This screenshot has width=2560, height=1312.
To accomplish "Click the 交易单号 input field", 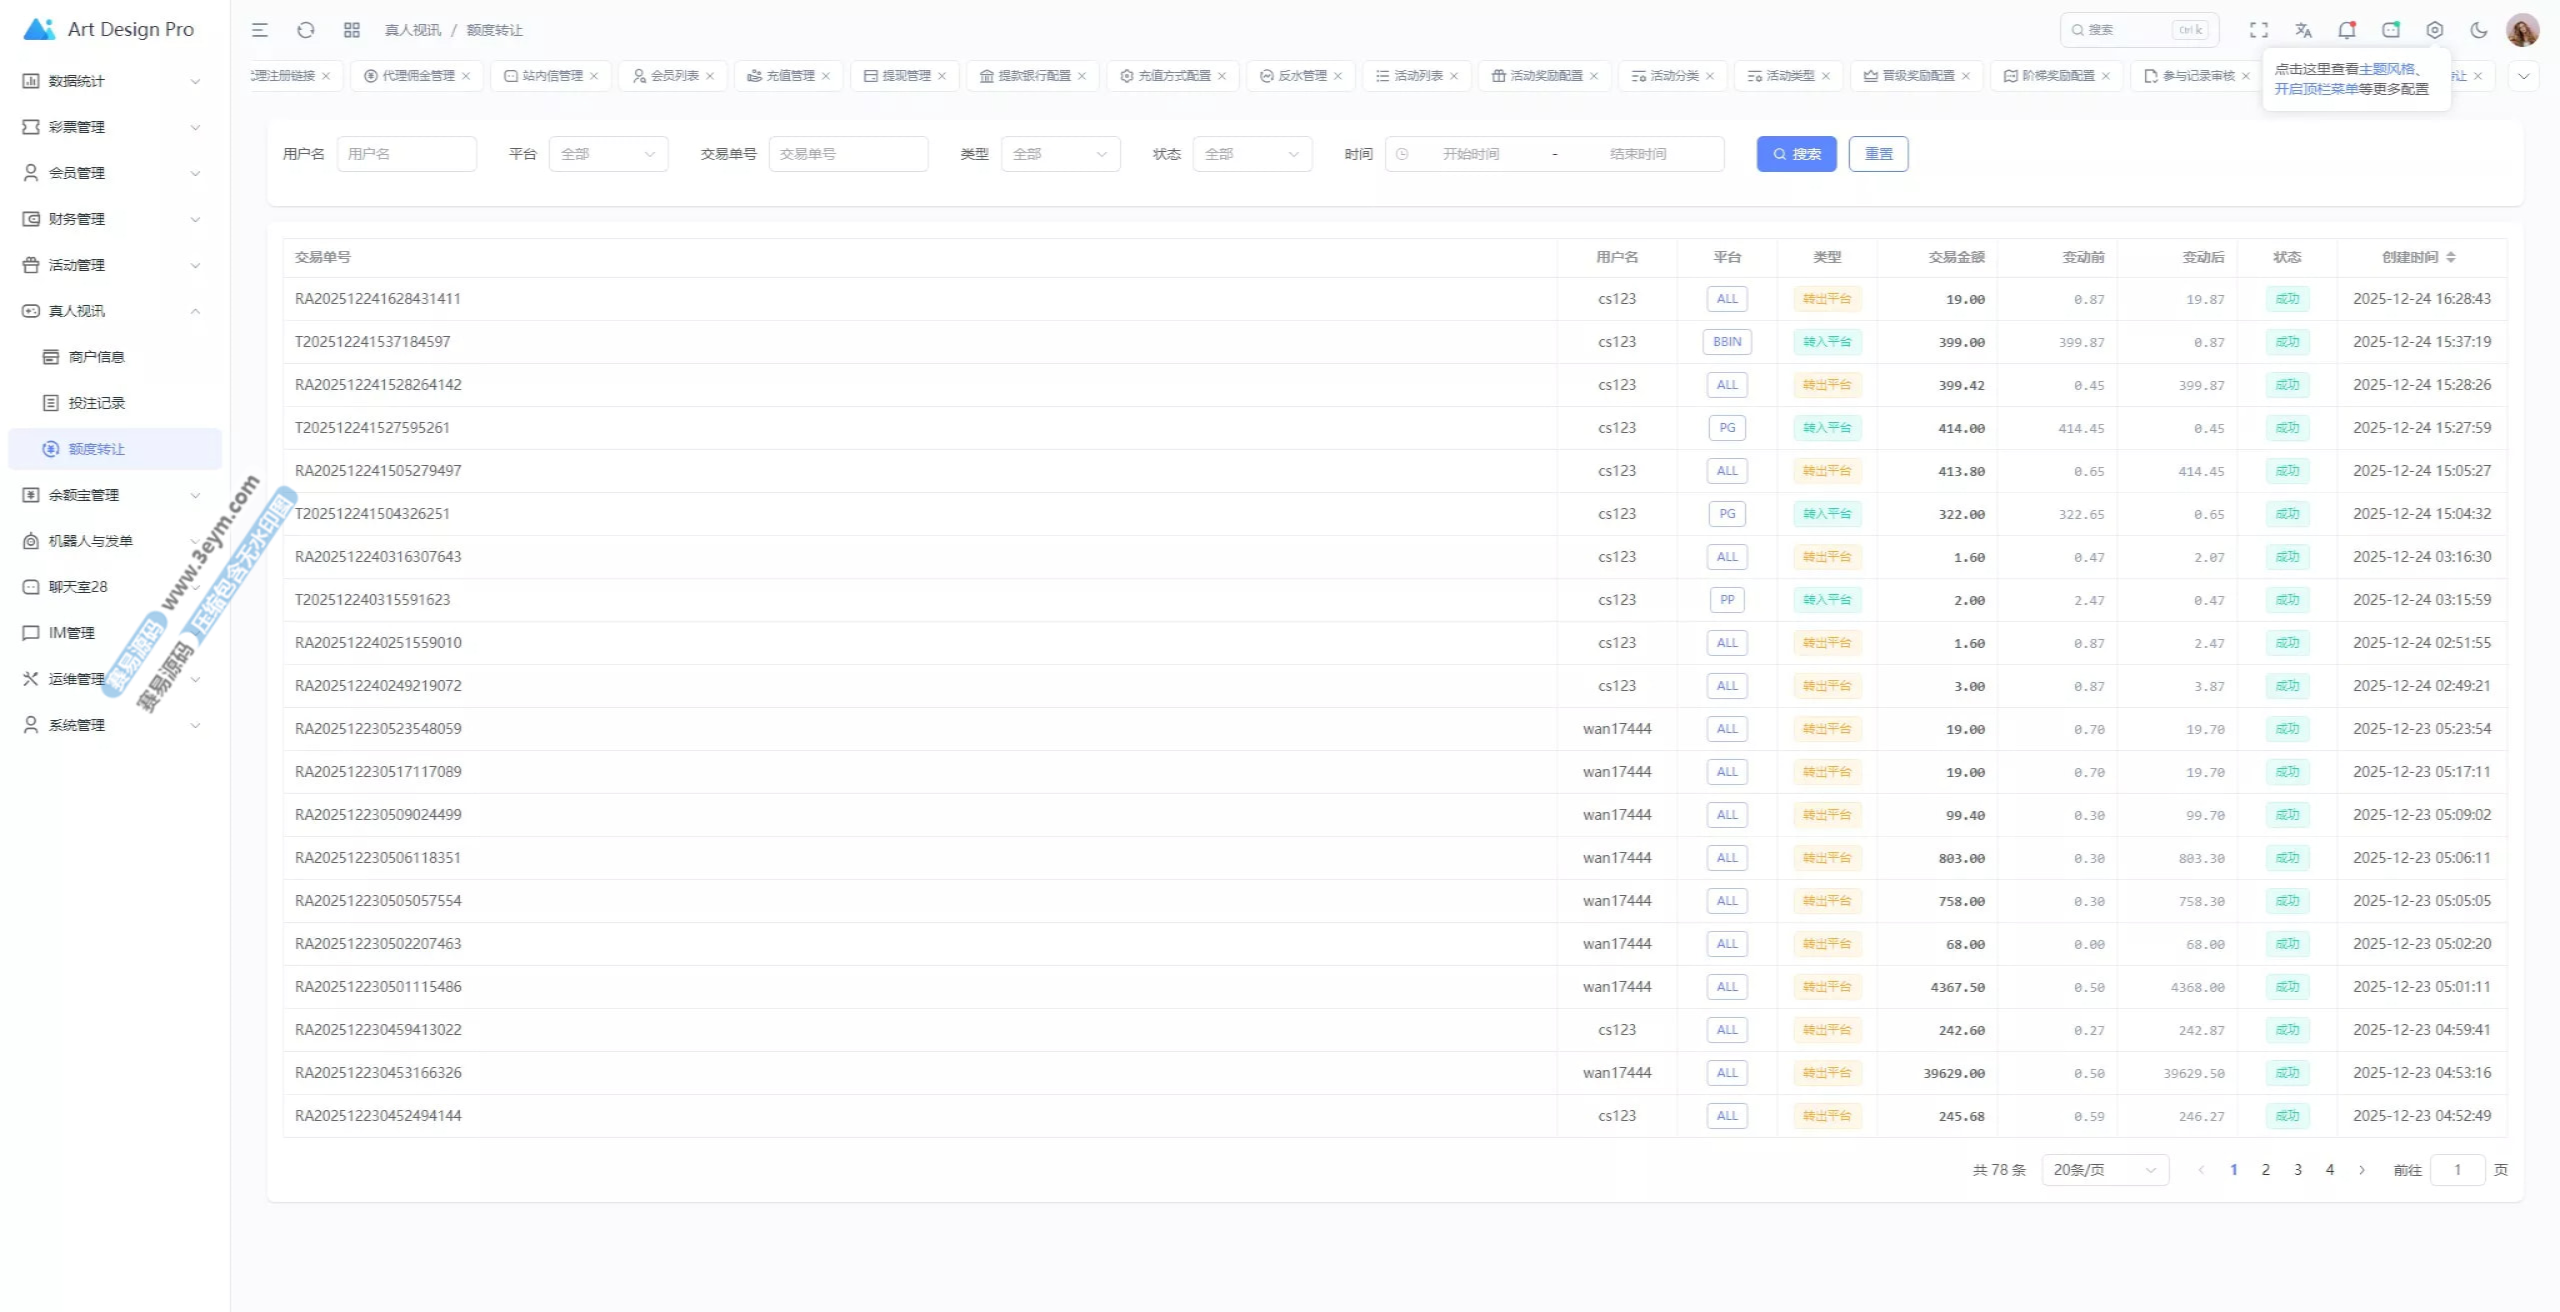I will click(848, 154).
